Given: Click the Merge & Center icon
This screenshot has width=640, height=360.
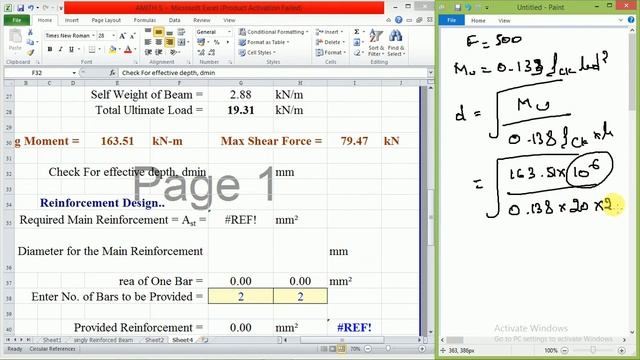Looking at the screenshot, I should click(181, 42).
